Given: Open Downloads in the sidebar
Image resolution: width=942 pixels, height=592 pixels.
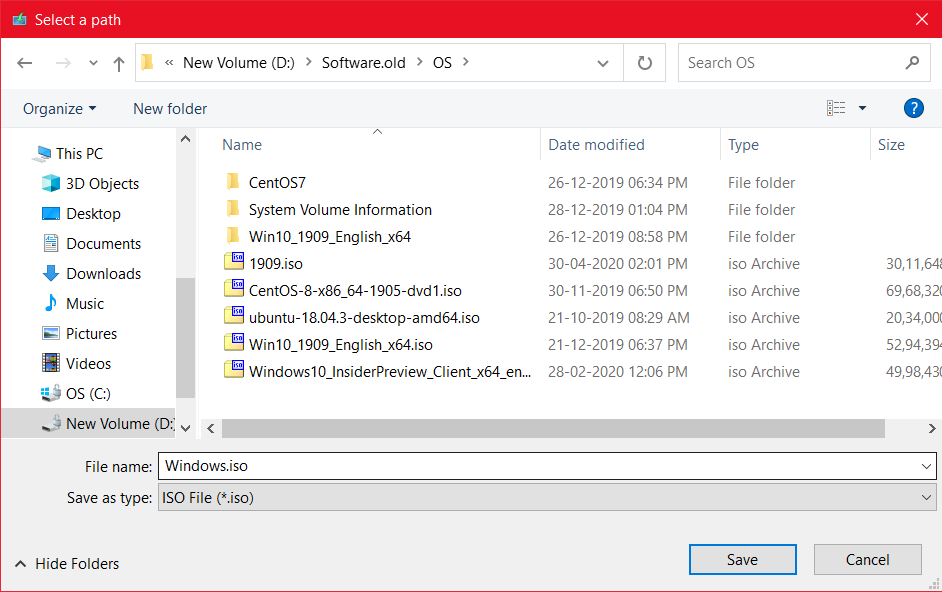Looking at the screenshot, I should (x=103, y=274).
